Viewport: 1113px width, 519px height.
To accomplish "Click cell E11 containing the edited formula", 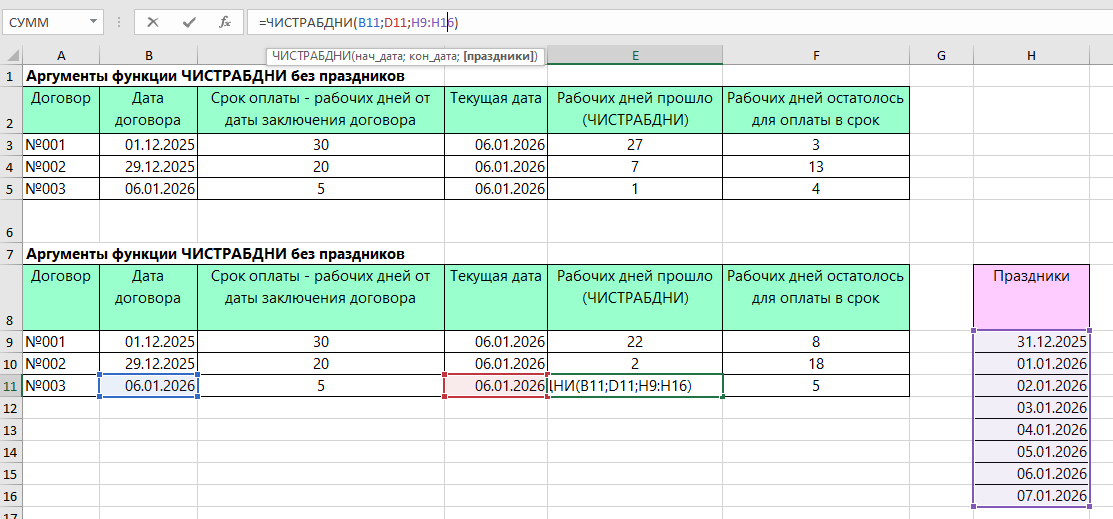I will point(635,386).
